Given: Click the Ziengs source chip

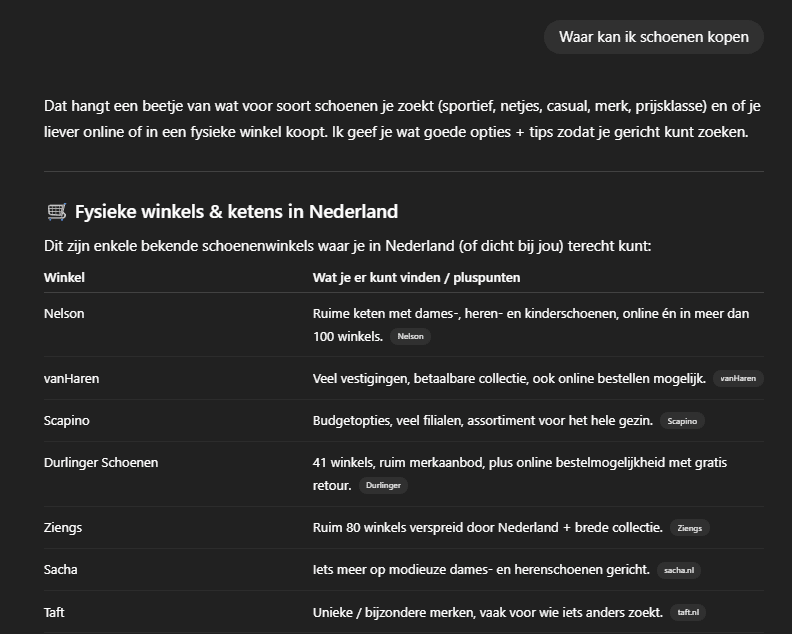Looking at the screenshot, I should [x=689, y=528].
